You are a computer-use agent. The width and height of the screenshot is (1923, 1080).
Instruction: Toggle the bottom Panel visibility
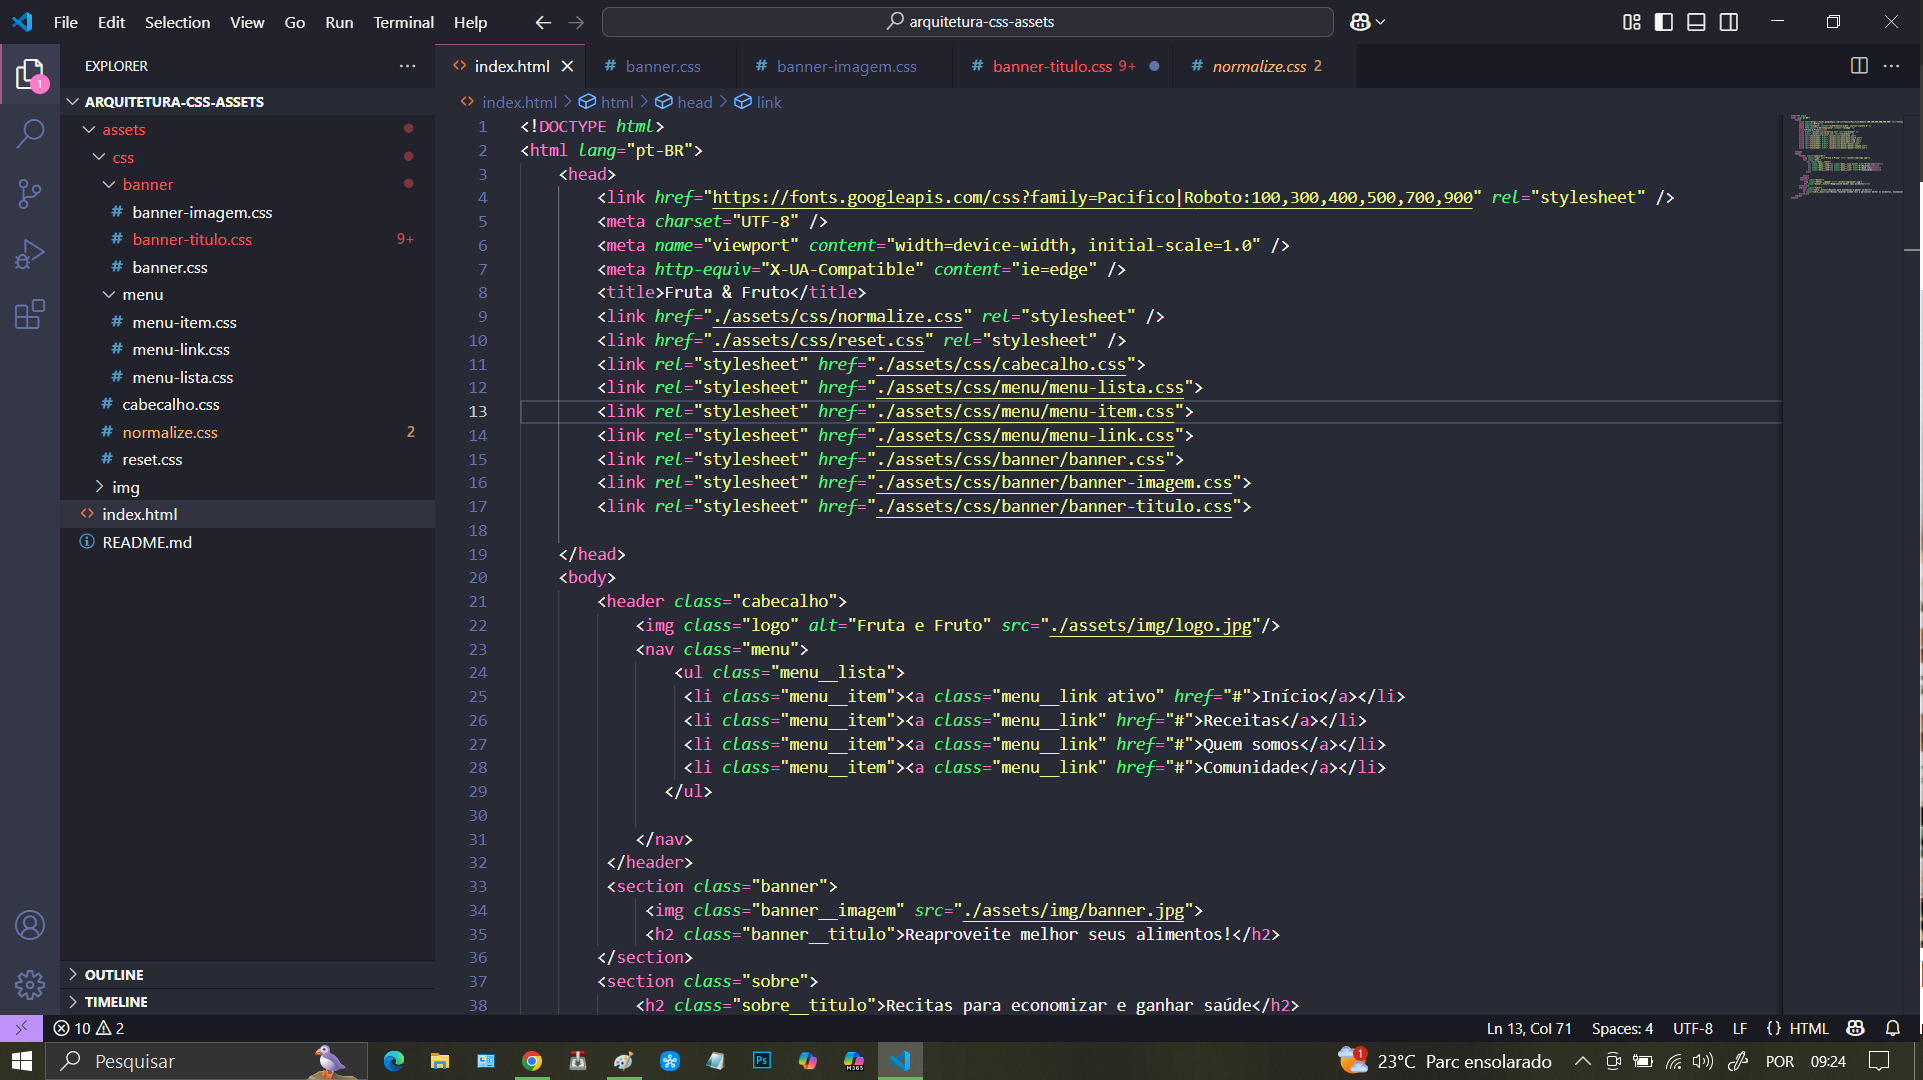pos(1696,22)
